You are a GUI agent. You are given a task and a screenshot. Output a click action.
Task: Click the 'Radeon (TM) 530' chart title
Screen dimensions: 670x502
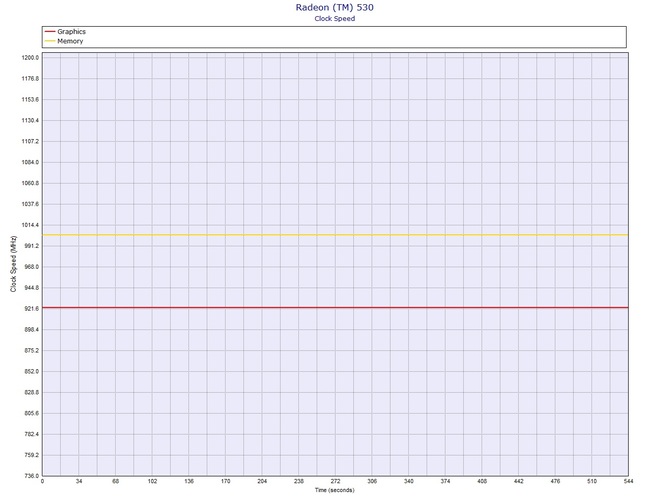334,7
